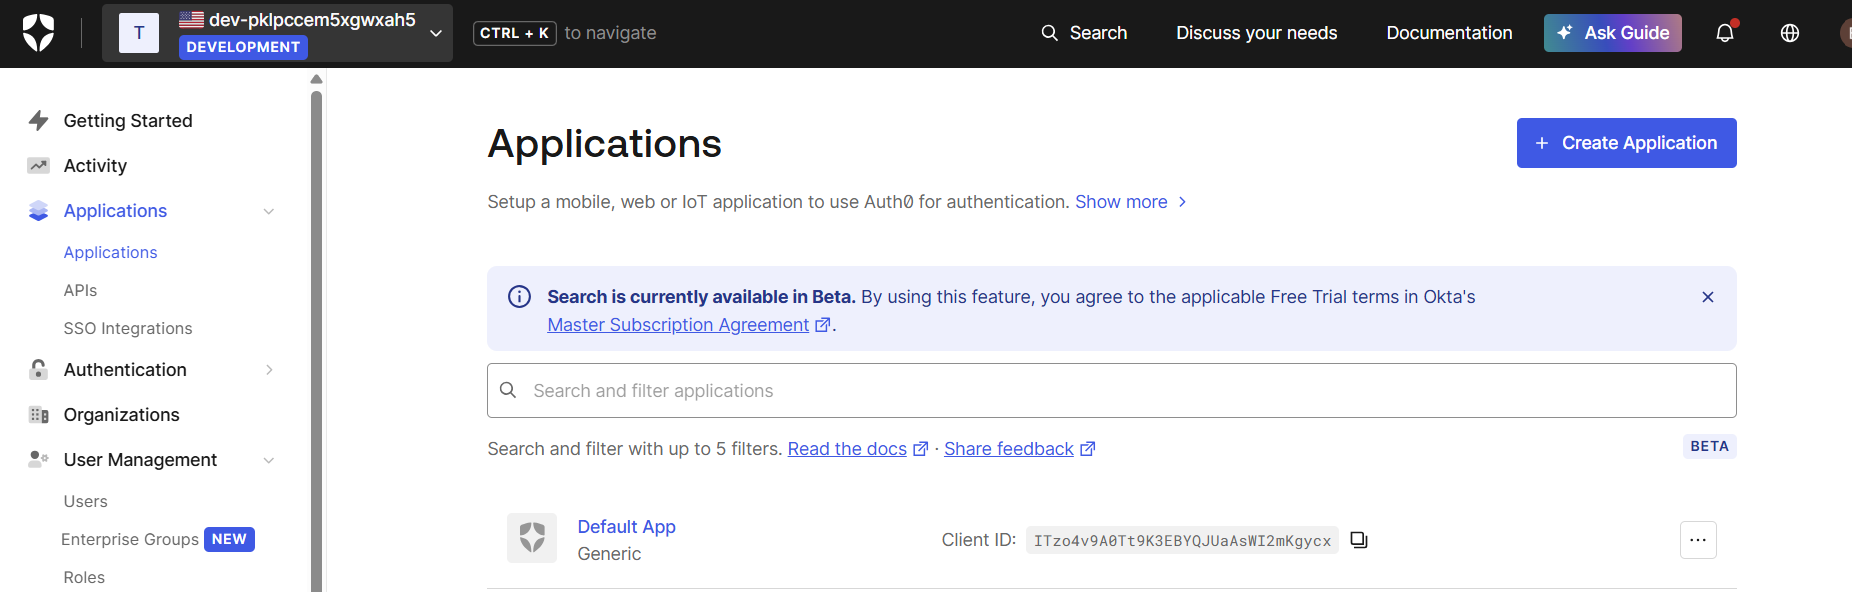Viewport: 1852px width, 592px height.
Task: Click the Organizations building icon
Action: pos(39,415)
